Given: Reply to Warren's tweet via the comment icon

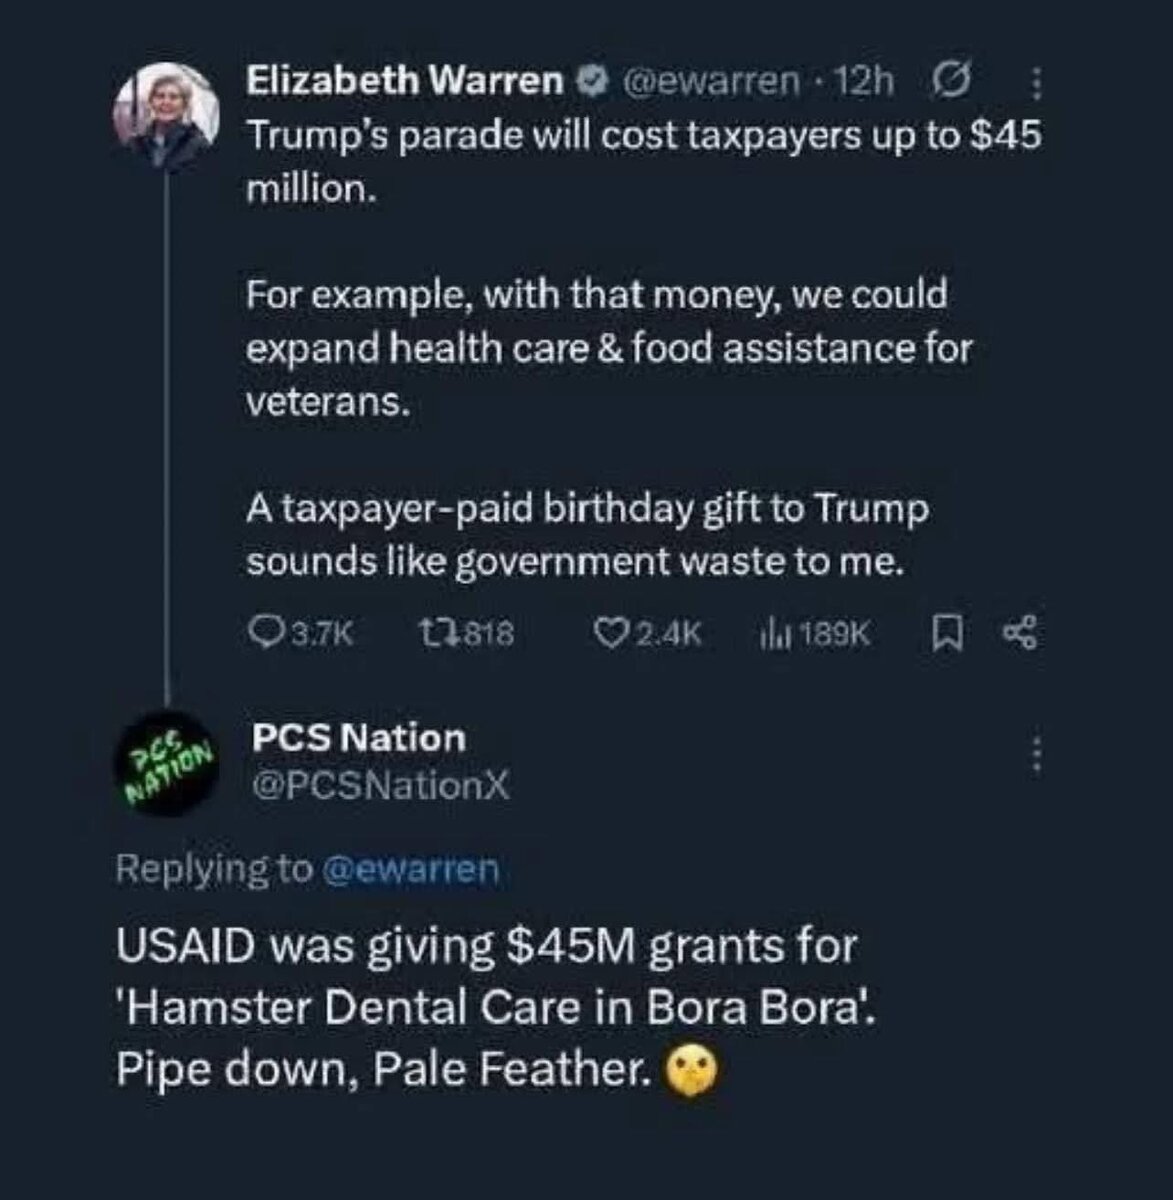Looking at the screenshot, I should click(x=265, y=632).
